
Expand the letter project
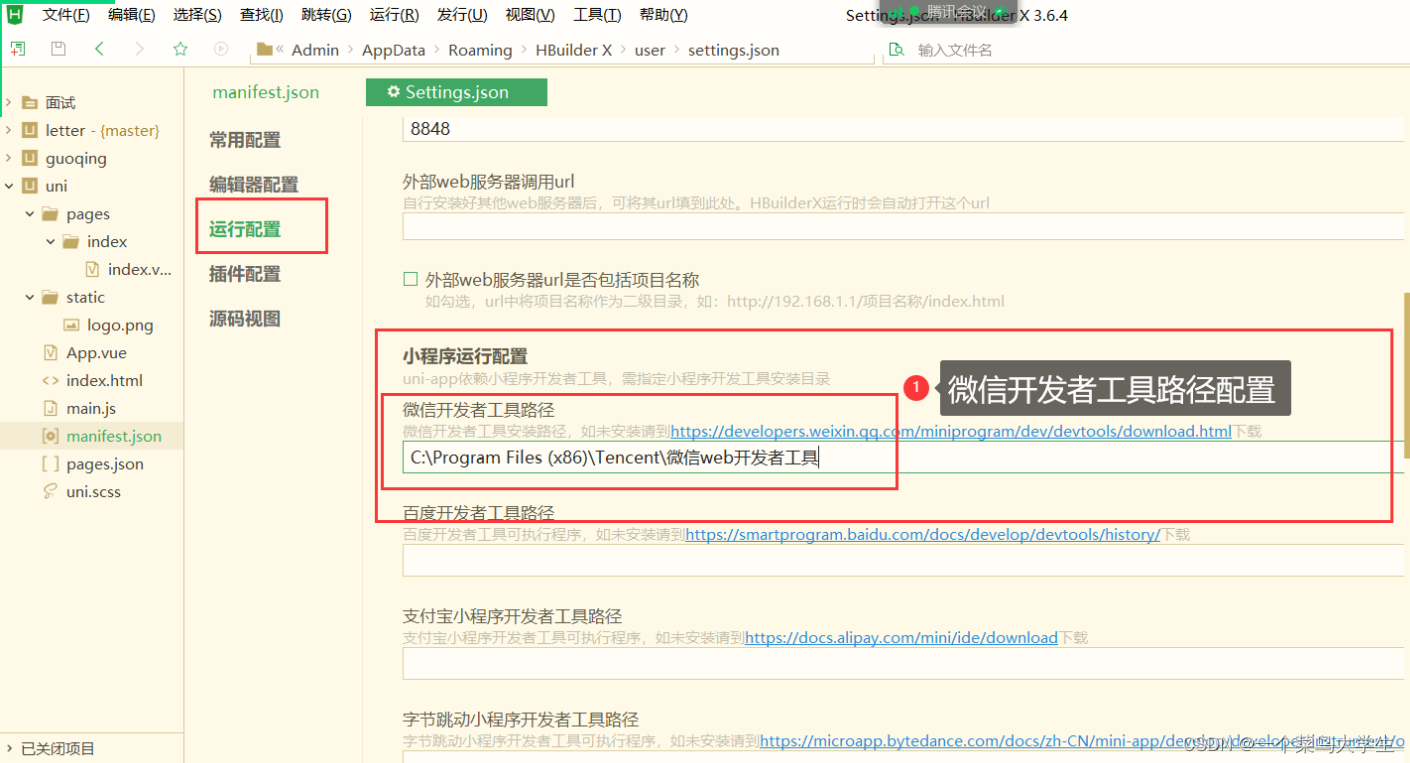(8, 130)
